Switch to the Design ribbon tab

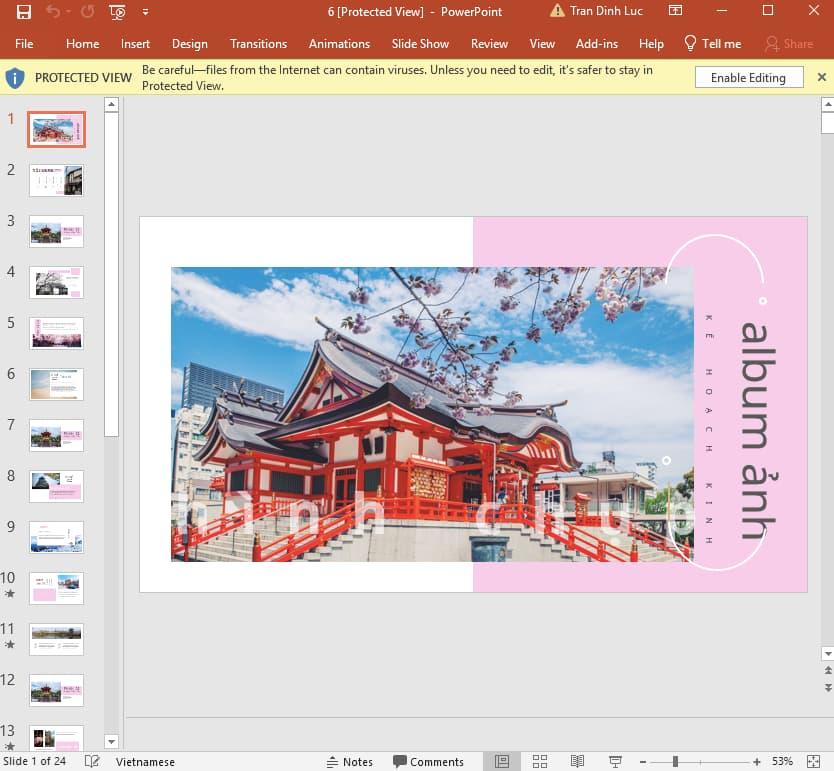point(189,44)
